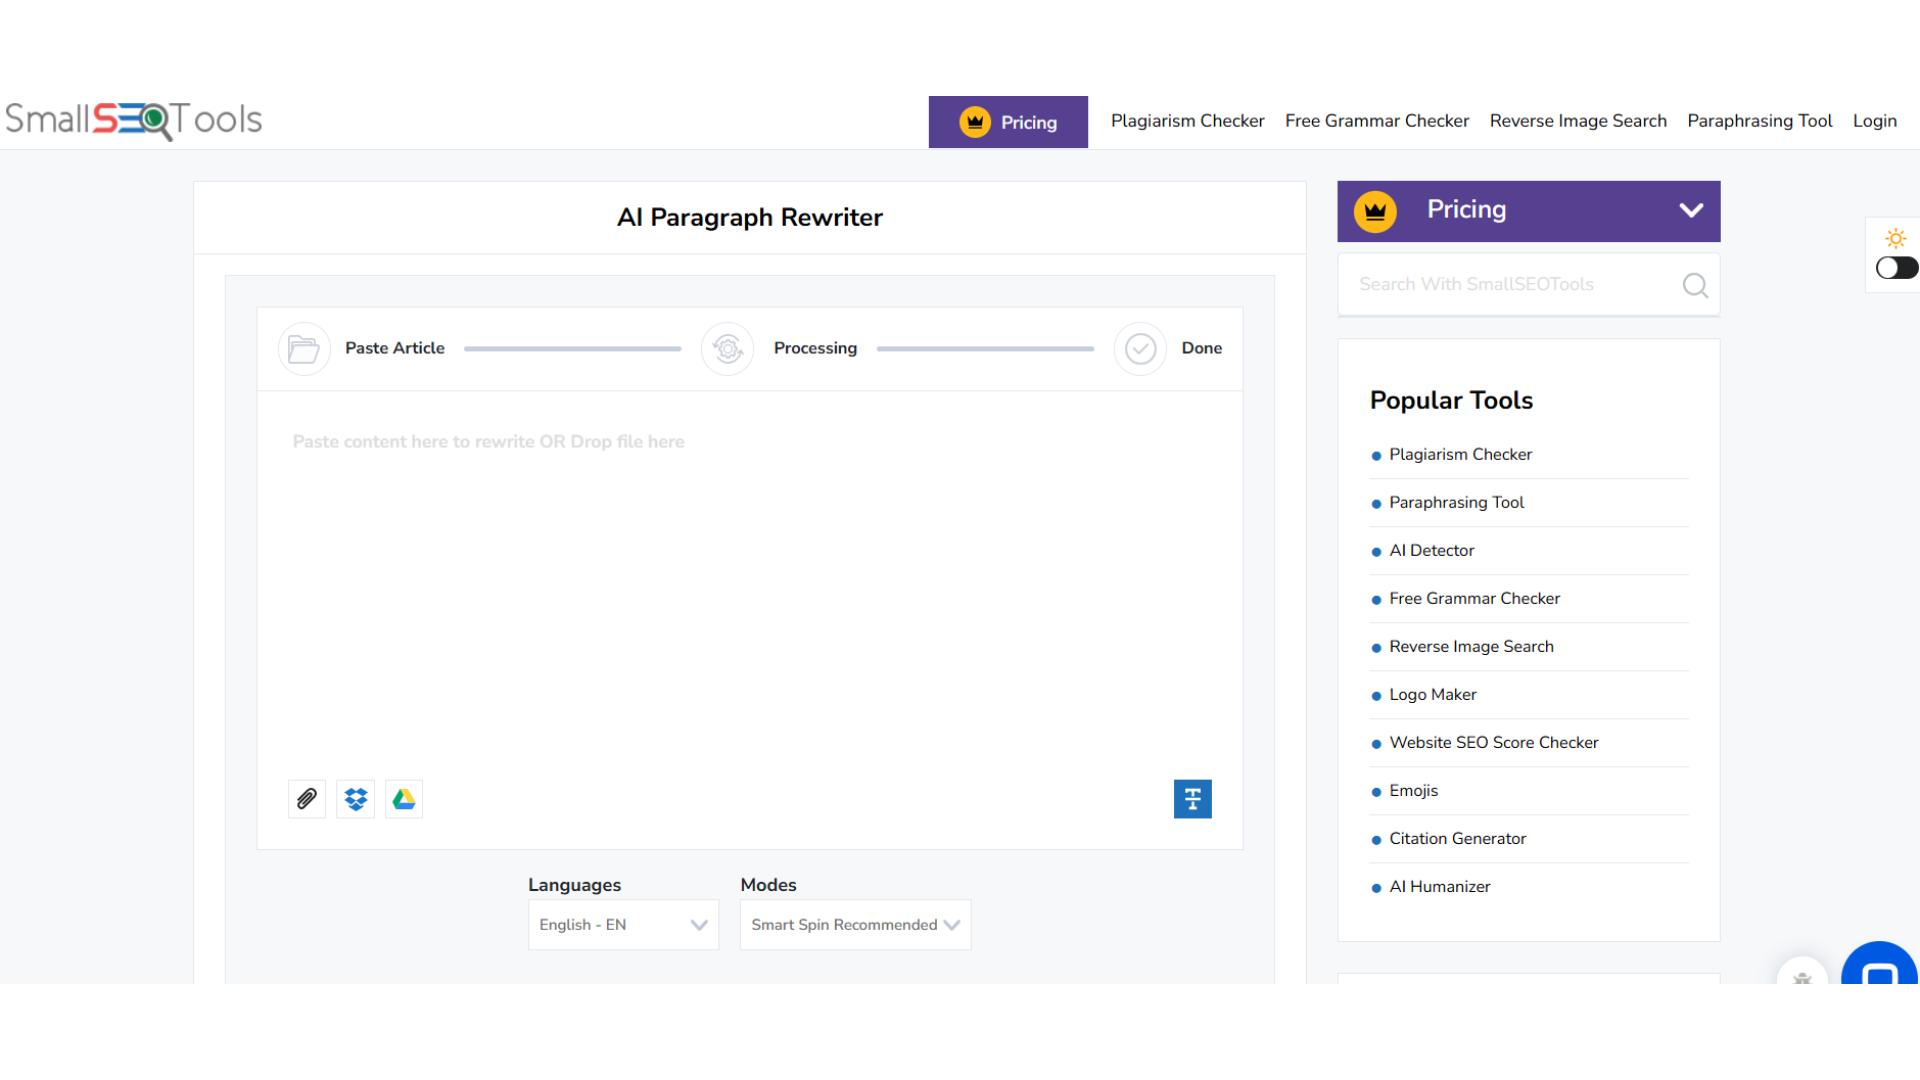The height and width of the screenshot is (1080, 1920).
Task: Click the paperclip attach file icon
Action: click(307, 799)
